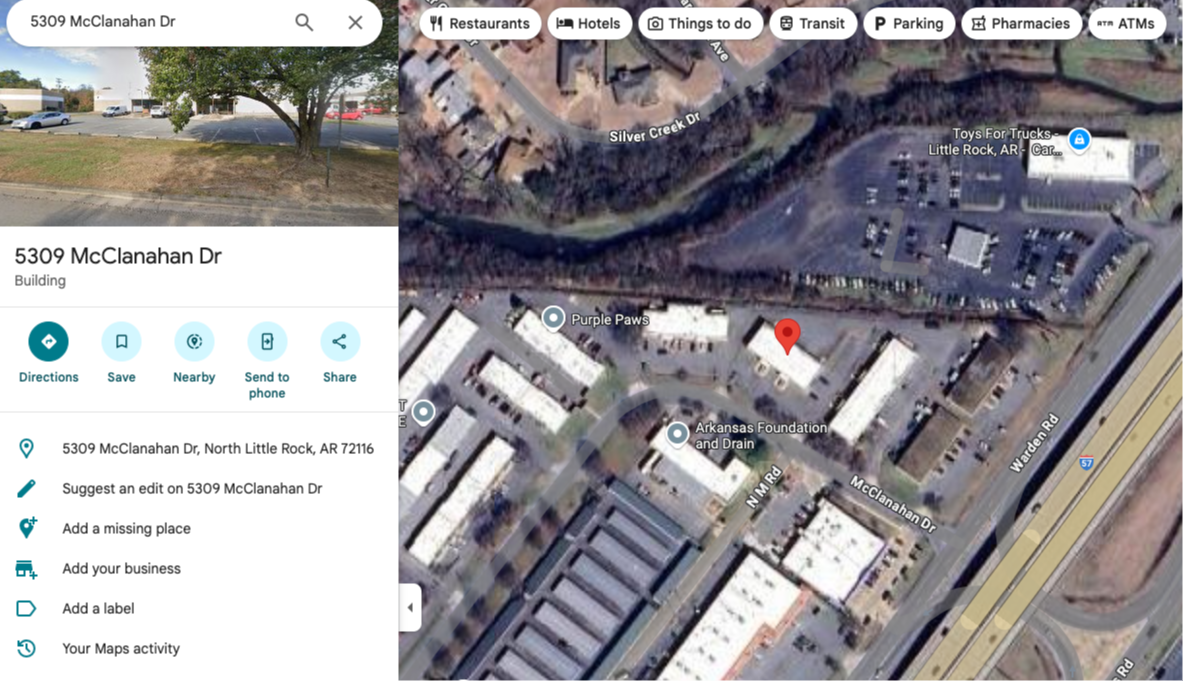The width and height of the screenshot is (1183, 681).
Task: Click the Arkansas Foundation and Drain marker
Action: 677,434
